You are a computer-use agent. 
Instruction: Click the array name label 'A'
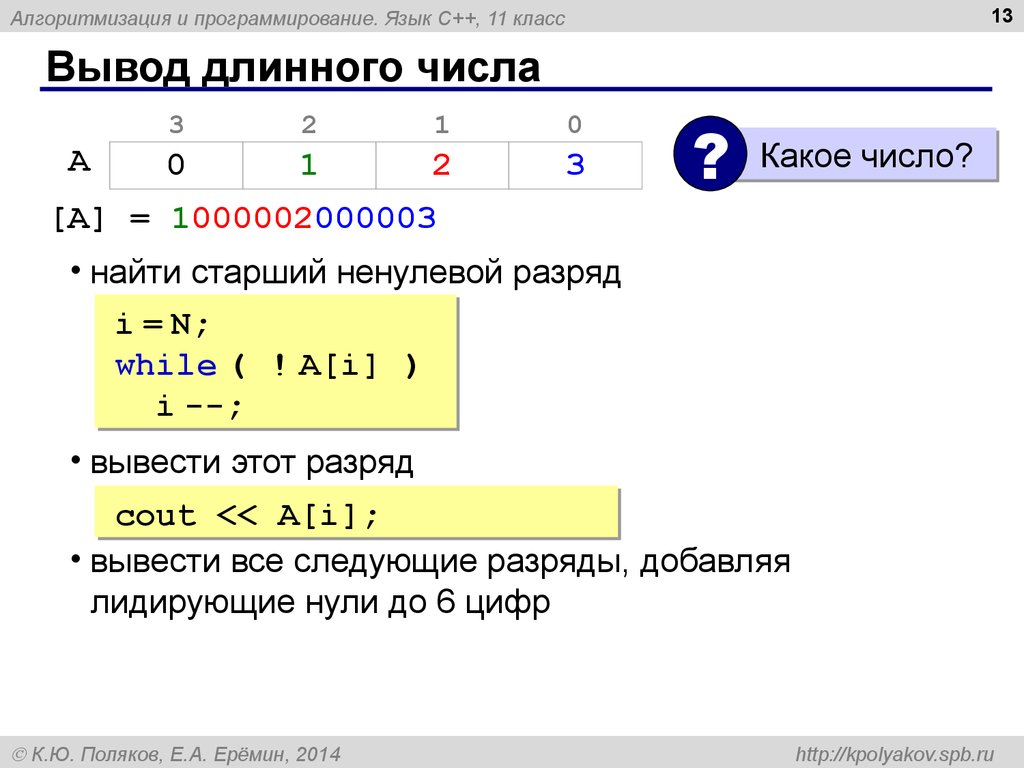coord(79,161)
